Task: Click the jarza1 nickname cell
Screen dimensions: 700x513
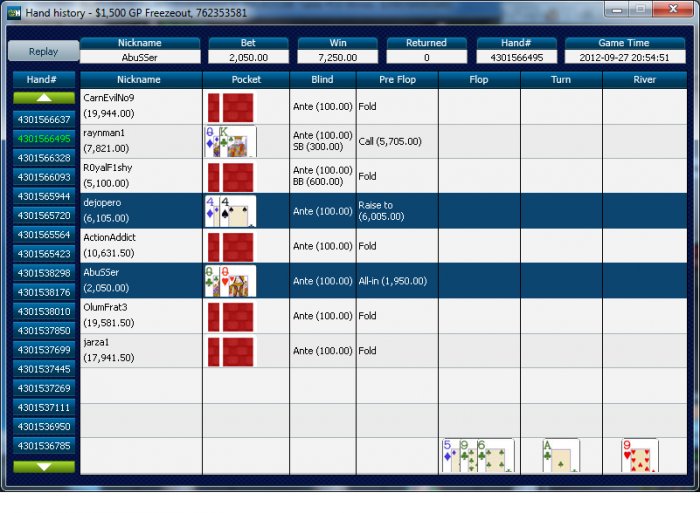Action: point(141,350)
